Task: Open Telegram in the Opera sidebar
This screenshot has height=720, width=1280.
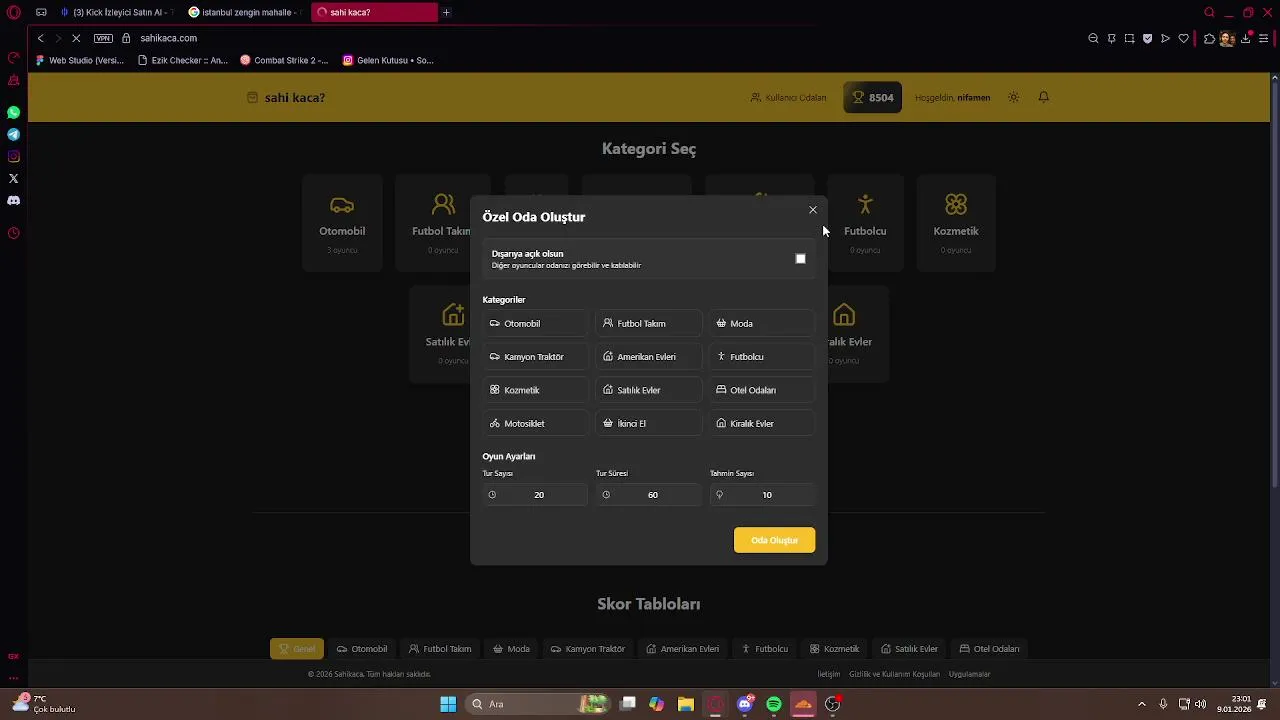Action: (x=13, y=134)
